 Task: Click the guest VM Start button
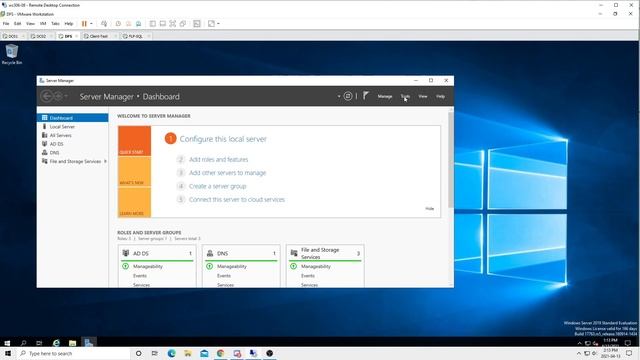[7, 343]
